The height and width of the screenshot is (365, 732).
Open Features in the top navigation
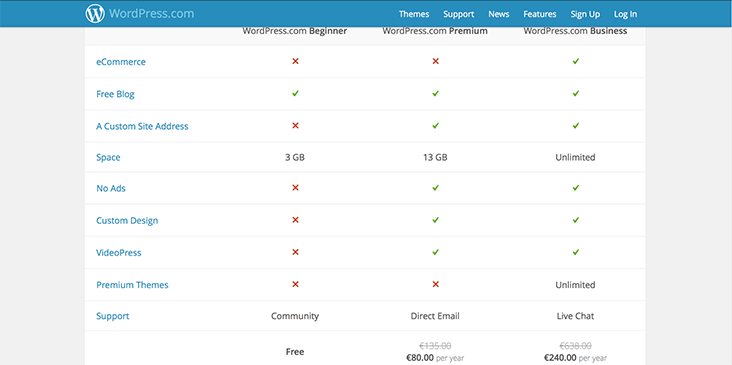coord(540,14)
